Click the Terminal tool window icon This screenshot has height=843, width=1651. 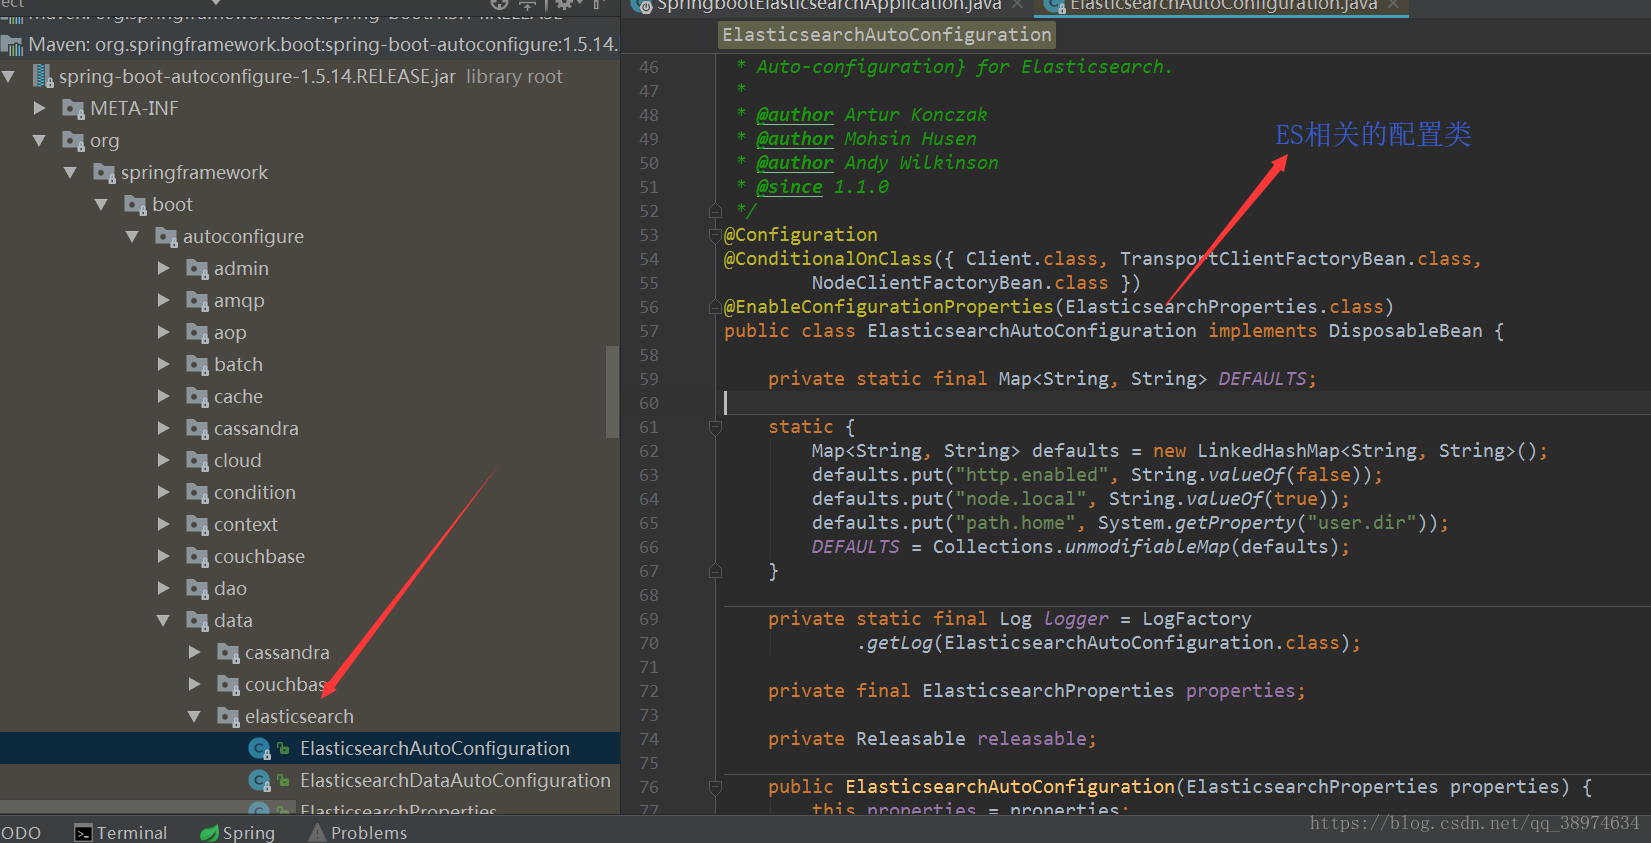84,833
